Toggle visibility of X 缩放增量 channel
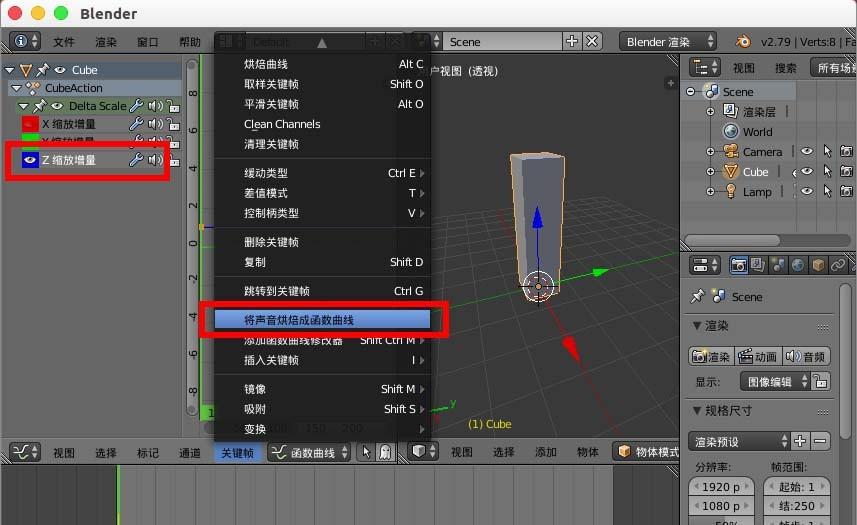The height and width of the screenshot is (525, 857). pos(30,124)
